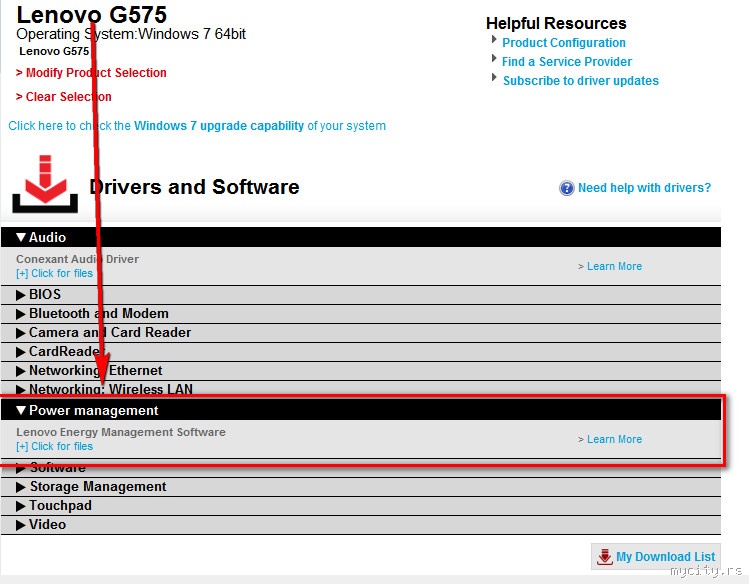Open Need help with drivers link

(644, 188)
